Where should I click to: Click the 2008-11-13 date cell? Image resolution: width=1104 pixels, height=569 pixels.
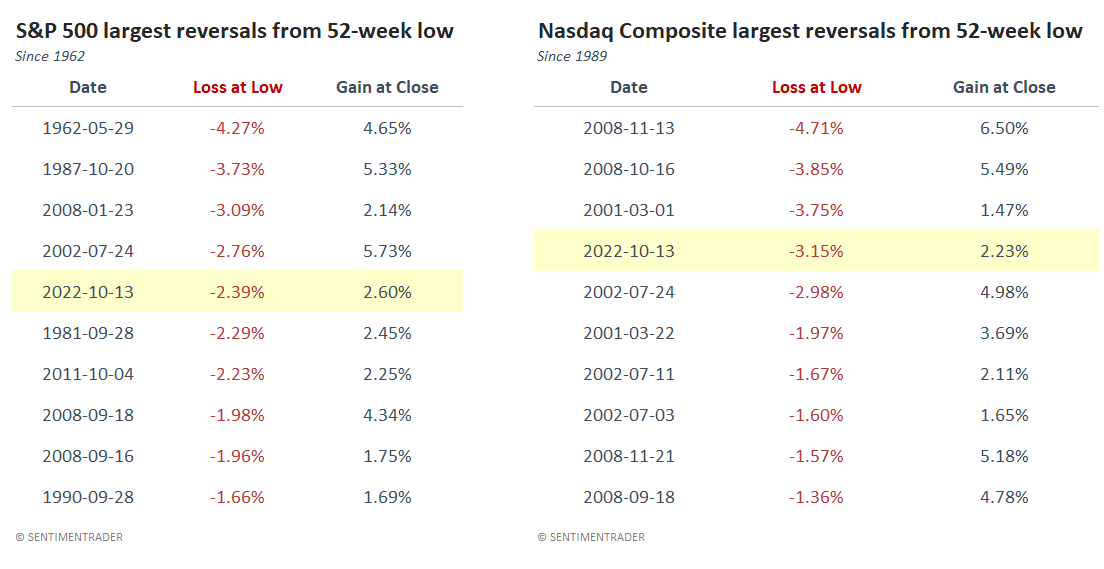629,128
